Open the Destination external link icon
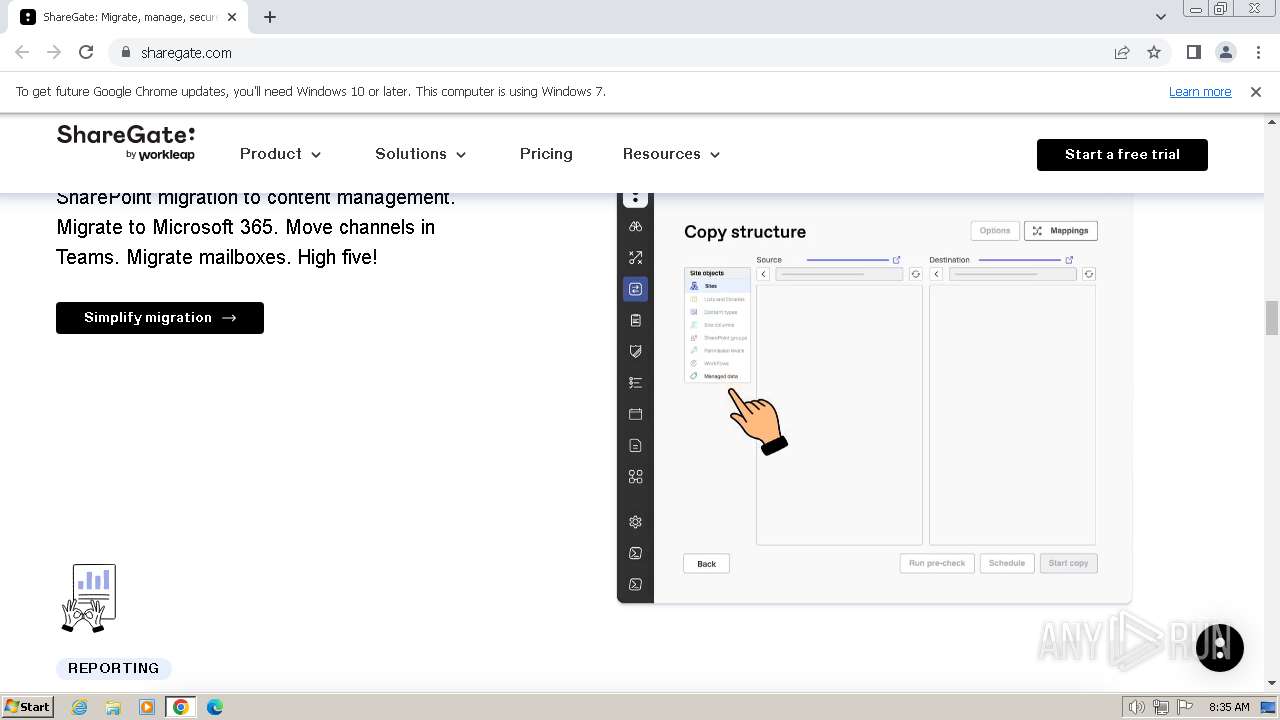This screenshot has height=720, width=1280. click(x=1069, y=260)
